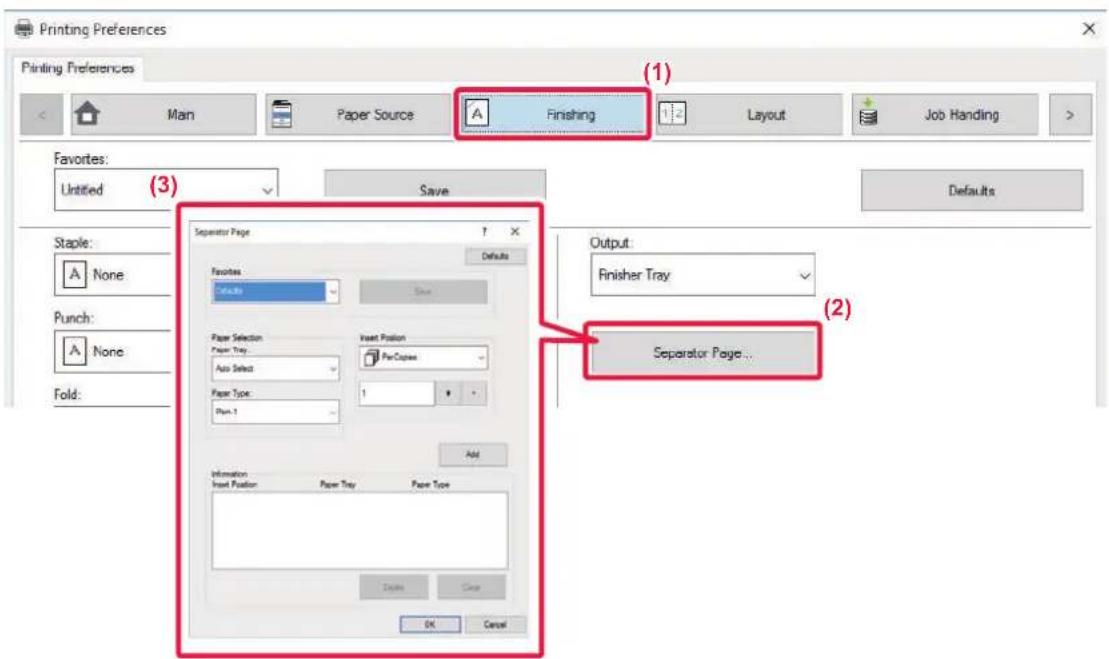Screen dimensions: 1109x659
Task: Go to the Job Handling tab
Action: (945, 115)
